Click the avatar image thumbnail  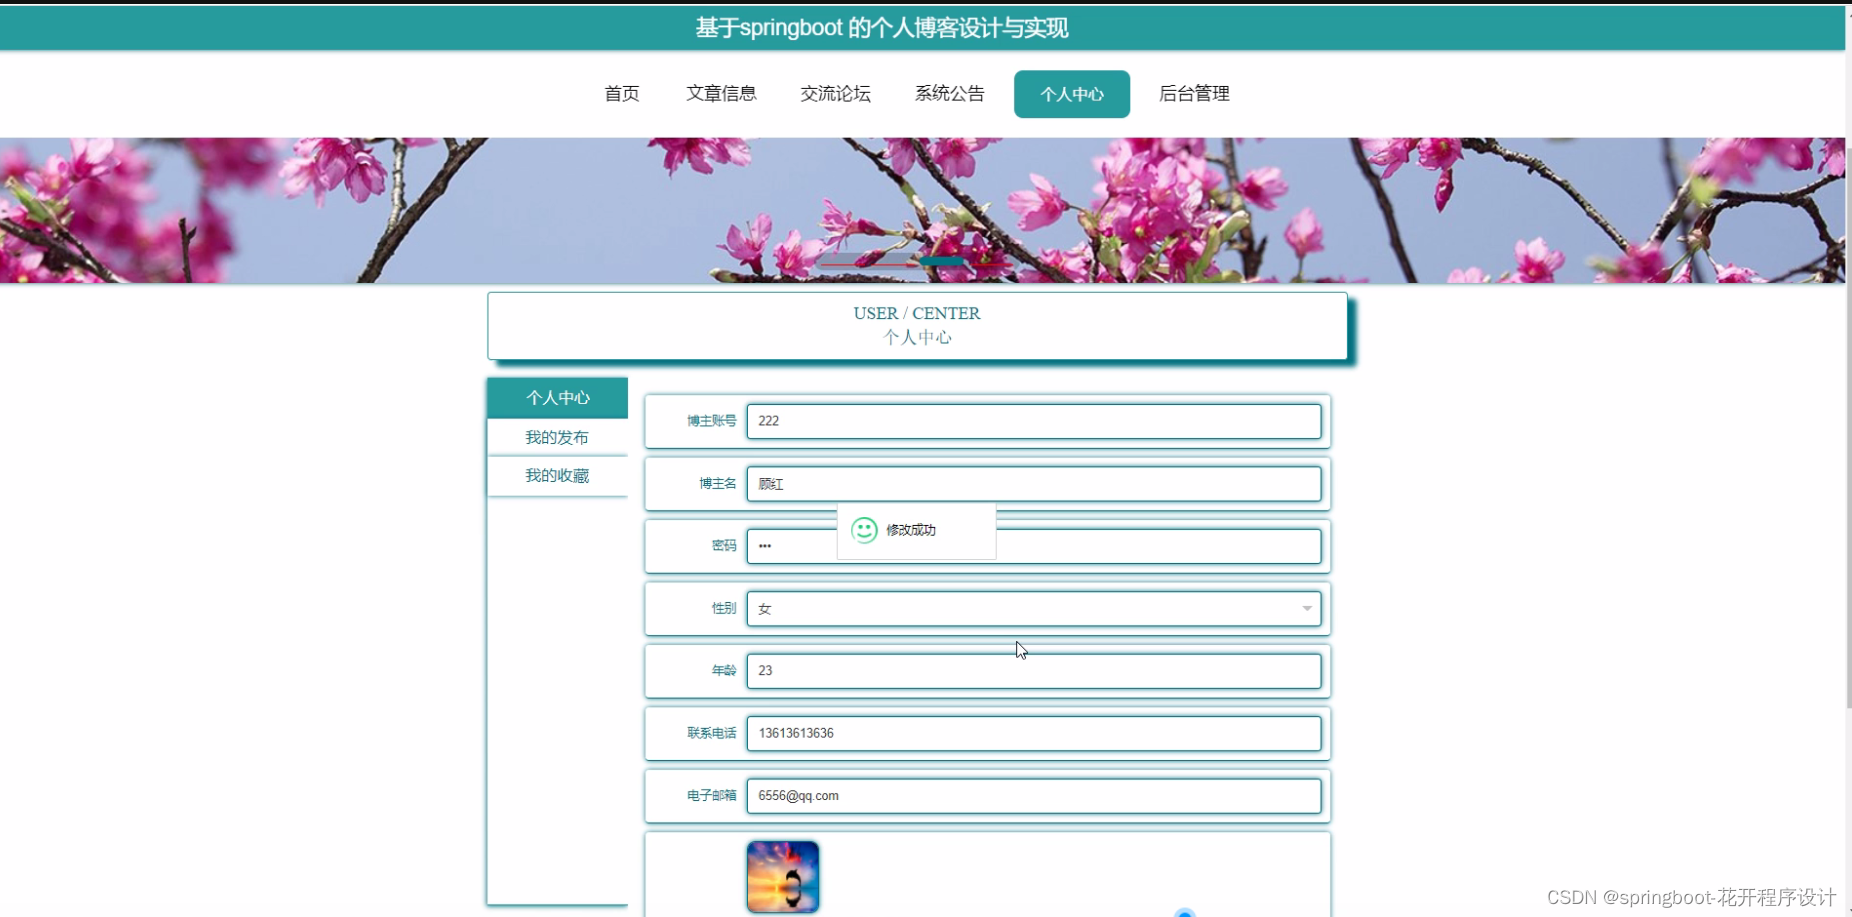pyautogui.click(x=783, y=876)
